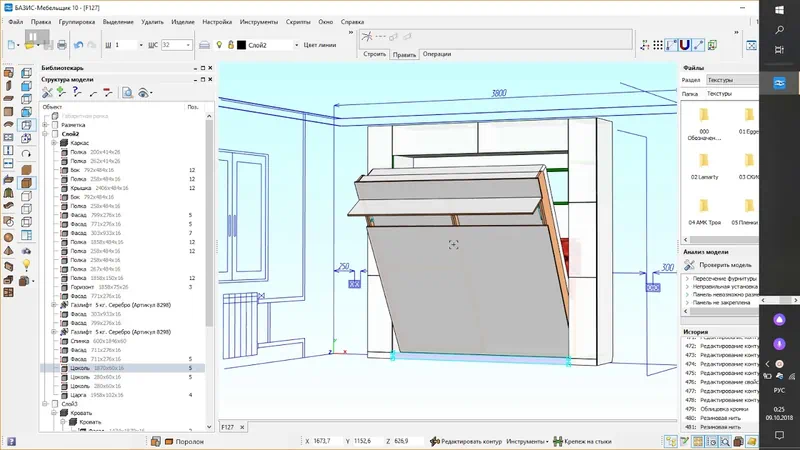Viewport: 800px width, 450px height.
Task: Click the magnet snap icon
Action: [x=686, y=45]
